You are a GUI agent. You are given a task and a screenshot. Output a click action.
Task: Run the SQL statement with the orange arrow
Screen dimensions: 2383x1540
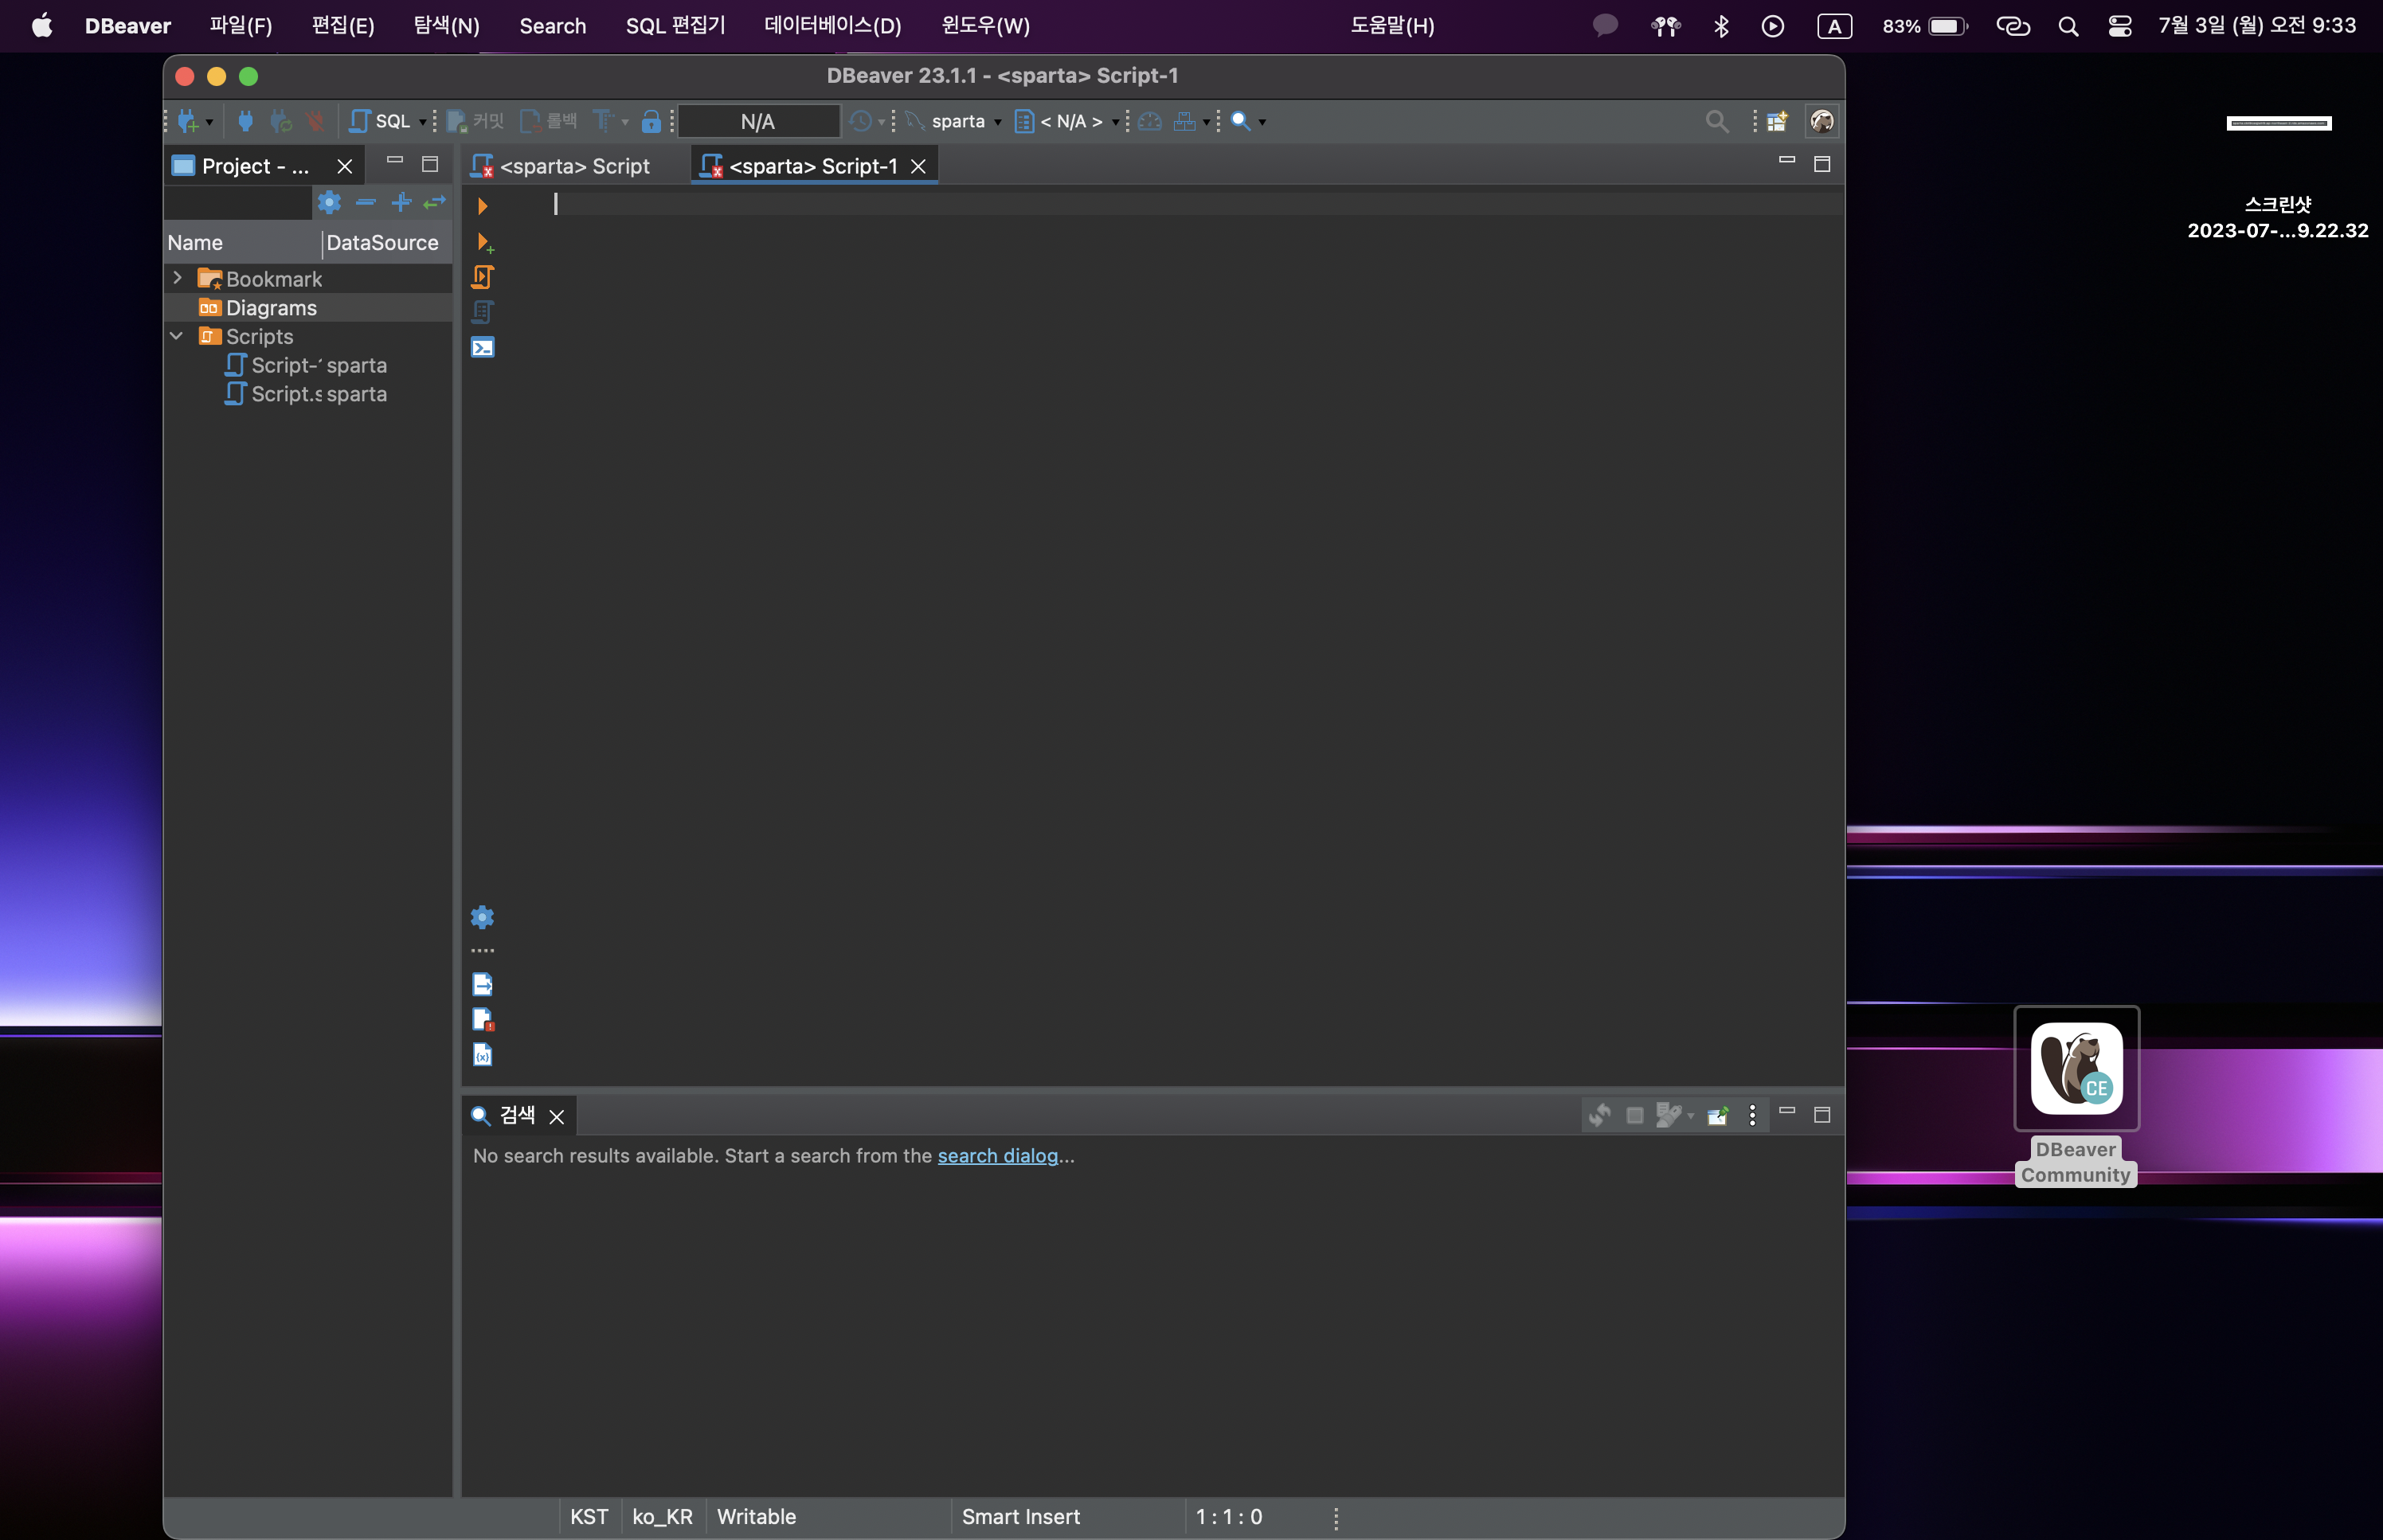482,206
